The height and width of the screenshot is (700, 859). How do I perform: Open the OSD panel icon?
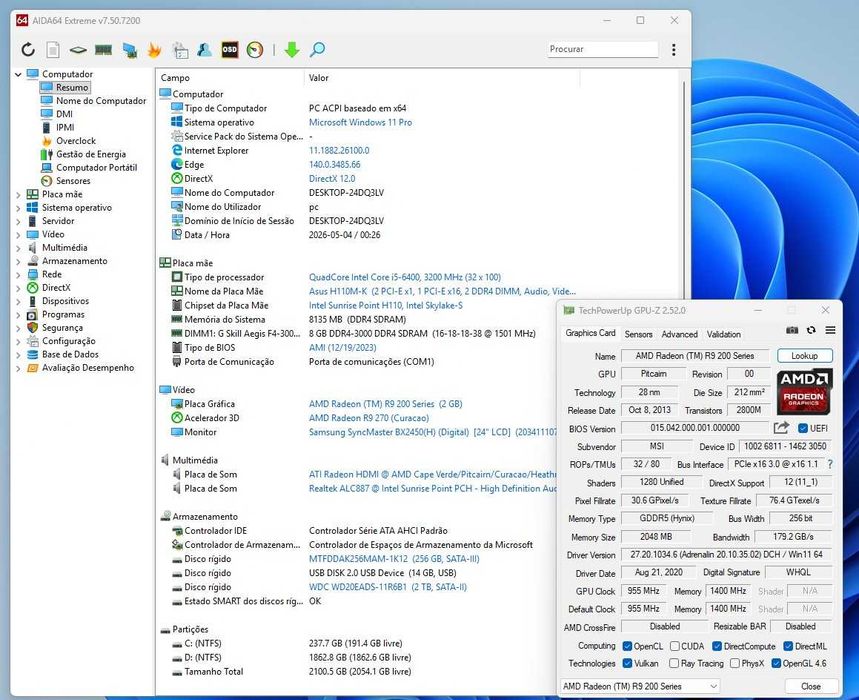(230, 50)
